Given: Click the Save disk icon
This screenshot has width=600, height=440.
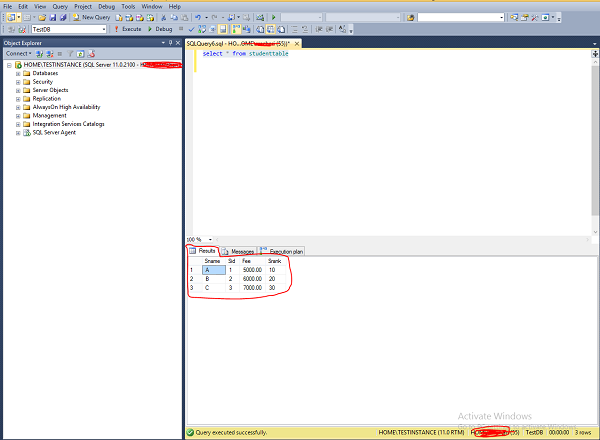Looking at the screenshot, I should coord(53,17).
